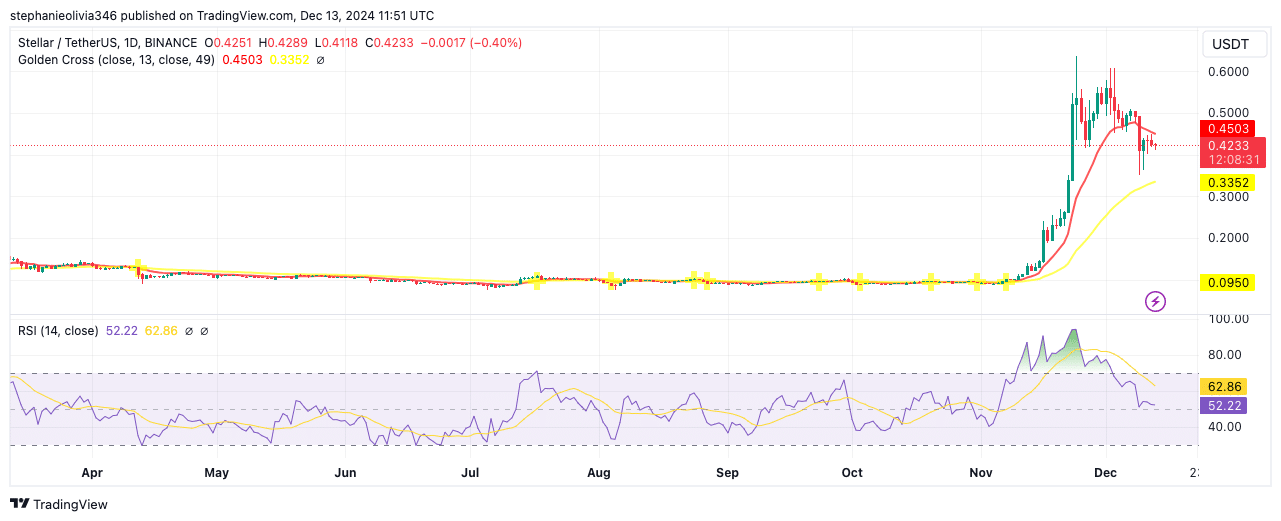Click the purple 52.22 RSI legend value
Screen dimensions: 1281x521
(122, 330)
